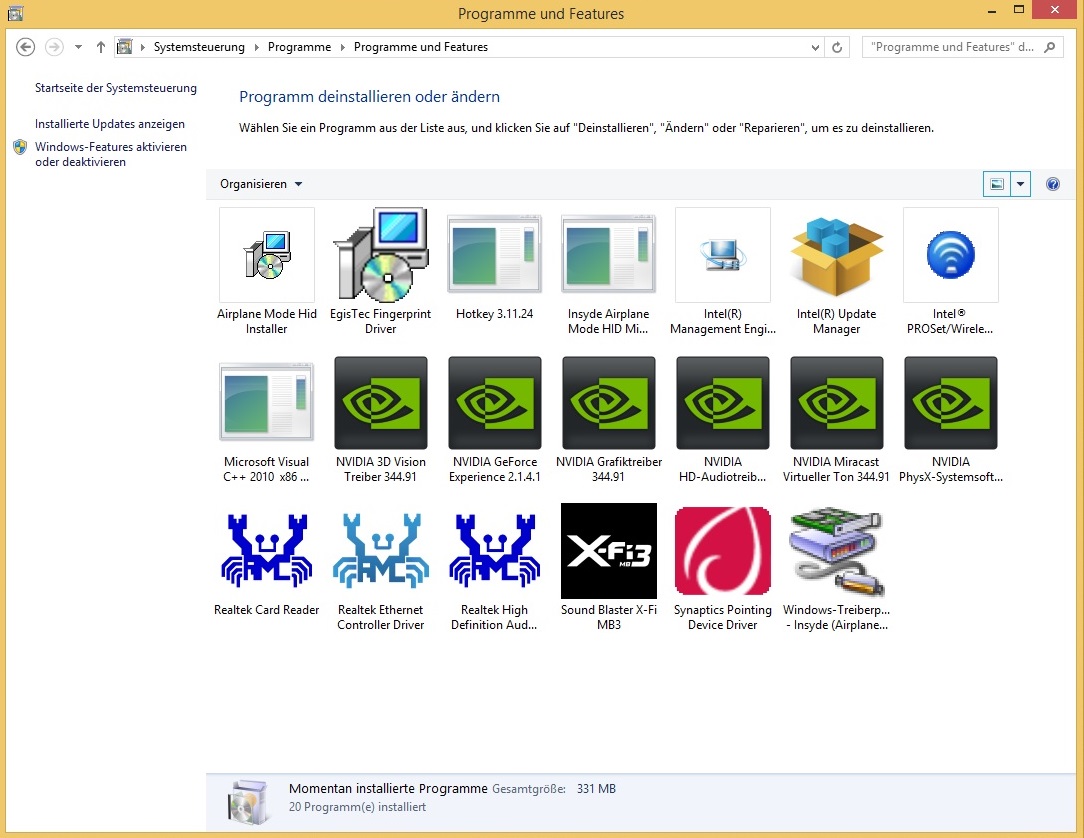Image resolution: width=1084 pixels, height=838 pixels.
Task: Click the control panel icon in the address bar
Action: (124, 47)
